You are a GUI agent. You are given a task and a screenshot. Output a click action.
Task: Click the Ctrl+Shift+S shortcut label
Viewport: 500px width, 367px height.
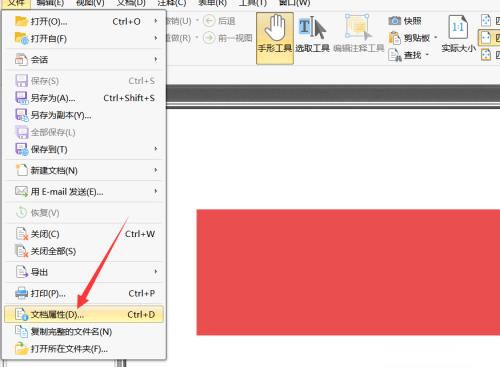pos(129,98)
